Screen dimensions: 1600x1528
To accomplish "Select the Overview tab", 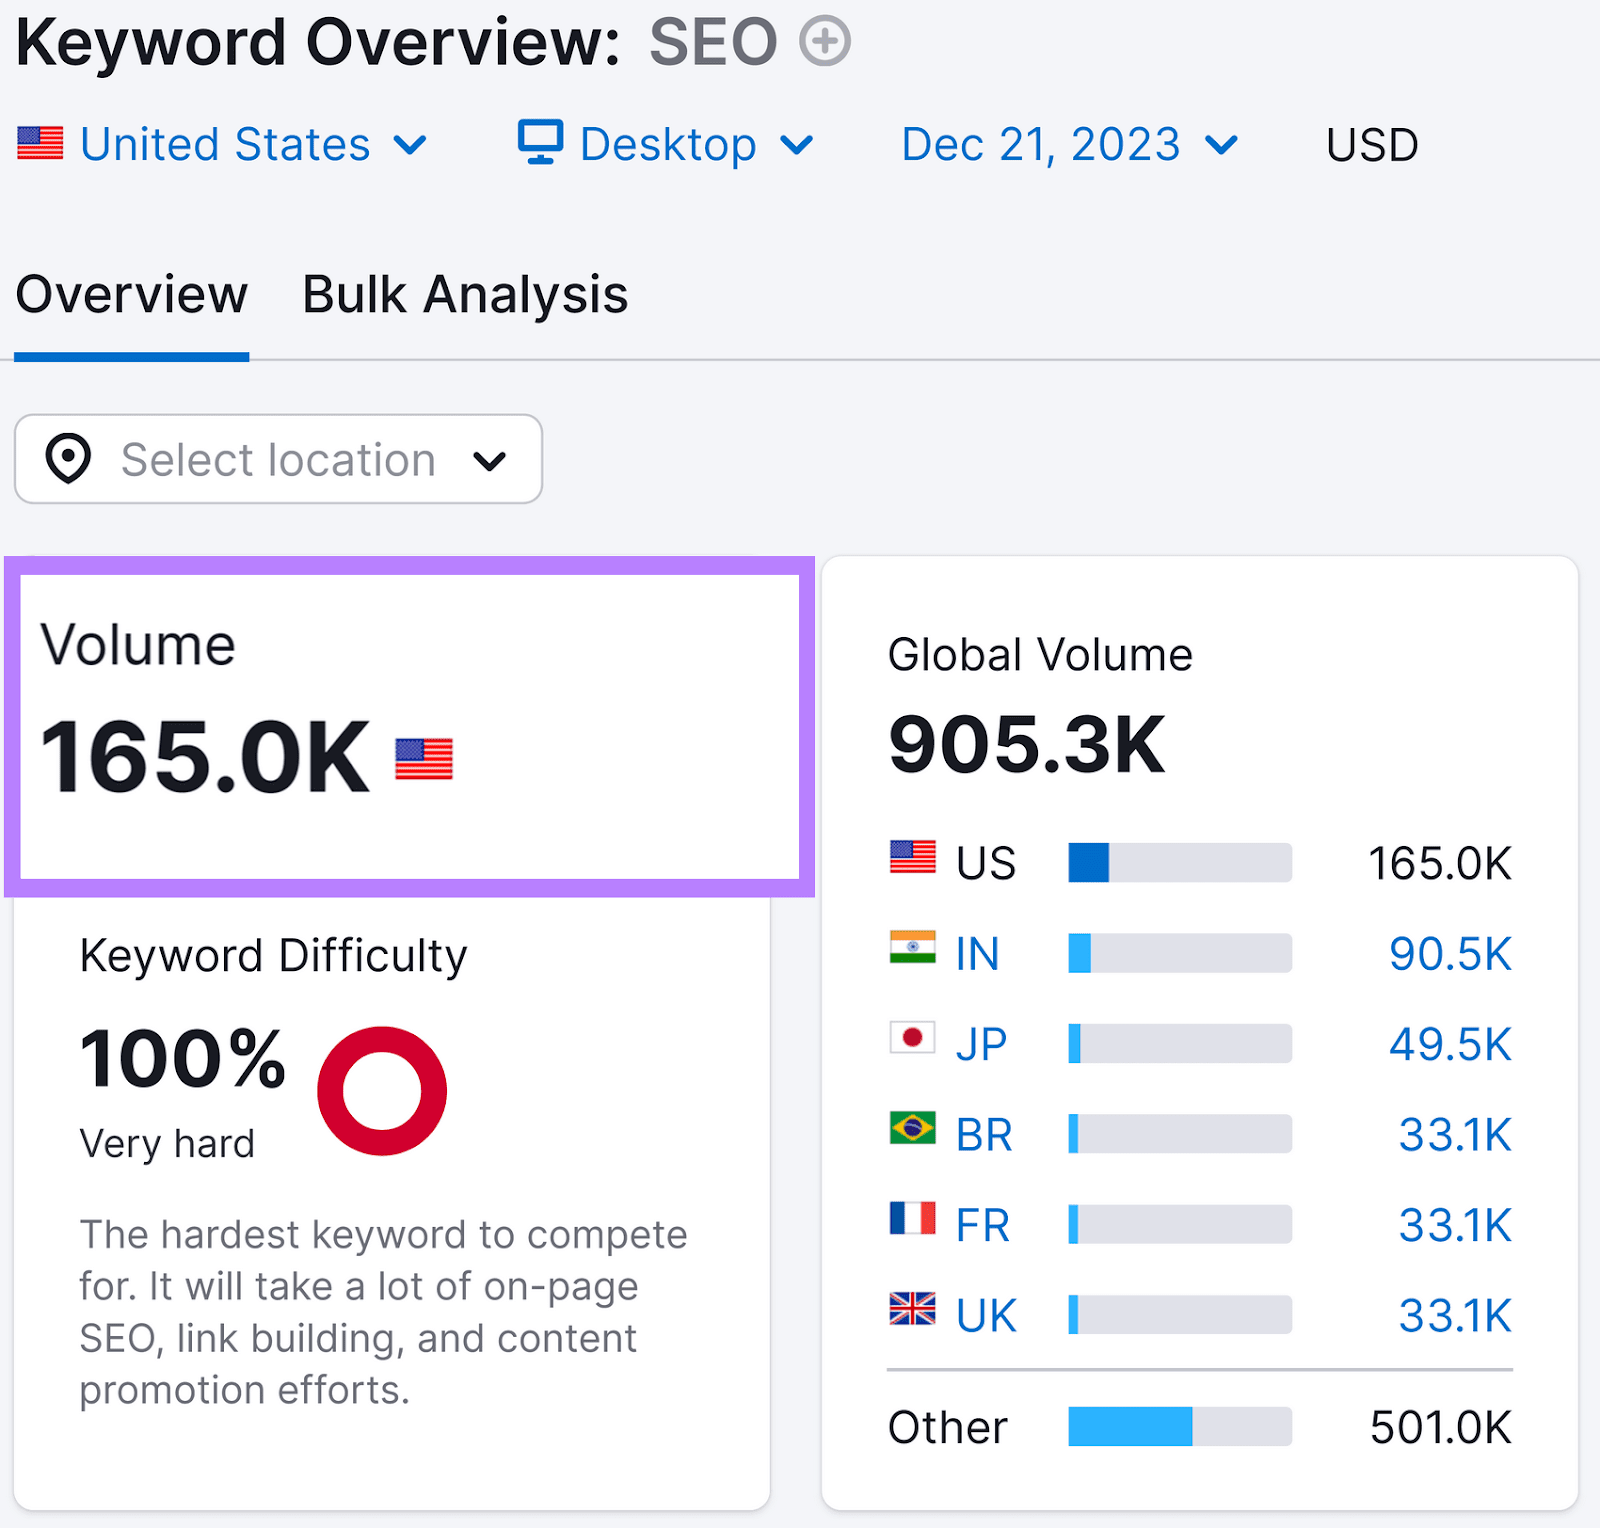I will coord(131,293).
